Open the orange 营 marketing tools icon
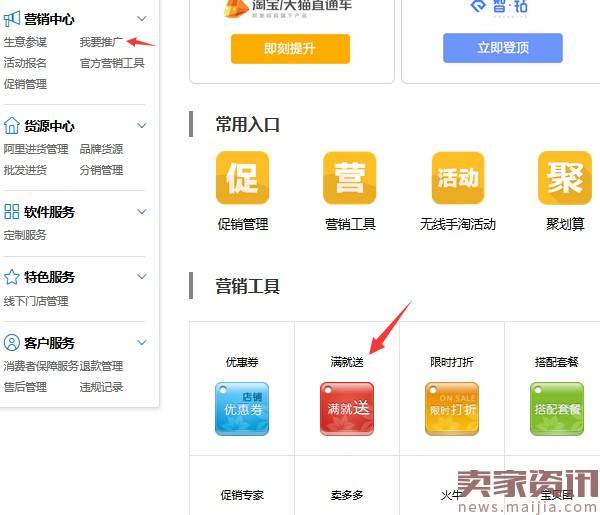This screenshot has width=600, height=515. pos(349,178)
